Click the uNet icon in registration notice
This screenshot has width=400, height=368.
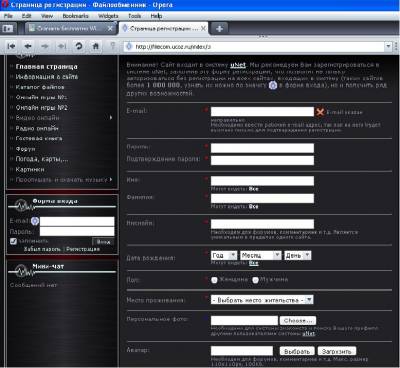[273, 85]
